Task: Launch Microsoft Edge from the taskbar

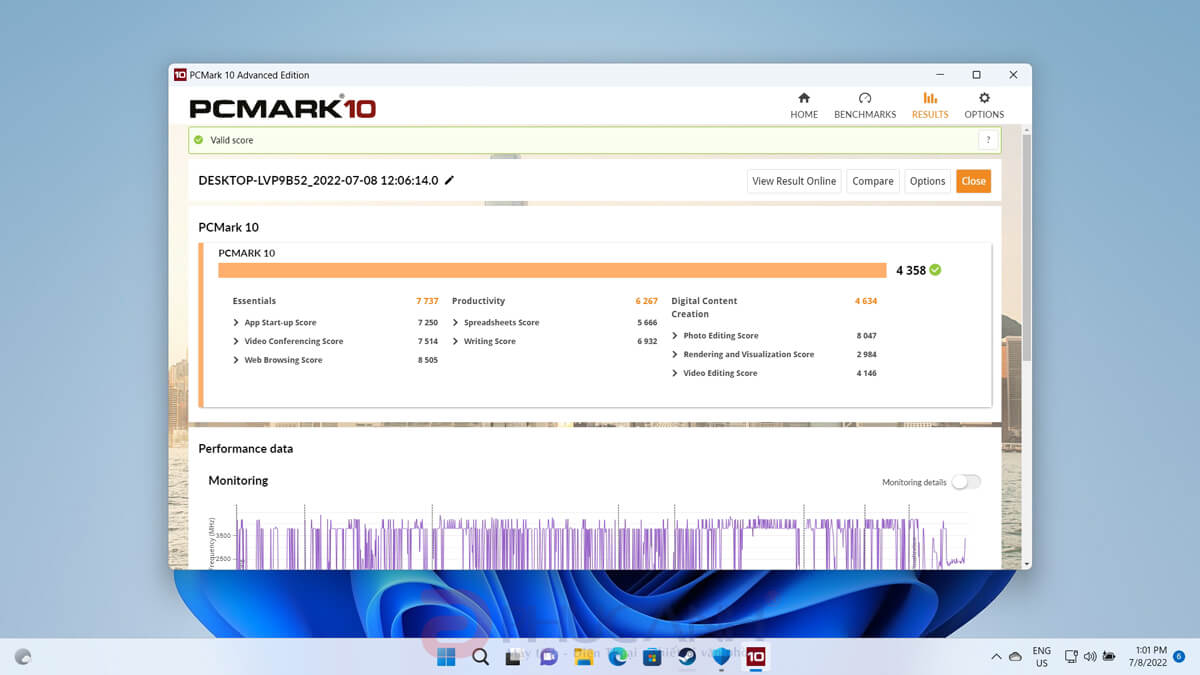Action: pyautogui.click(x=618, y=657)
